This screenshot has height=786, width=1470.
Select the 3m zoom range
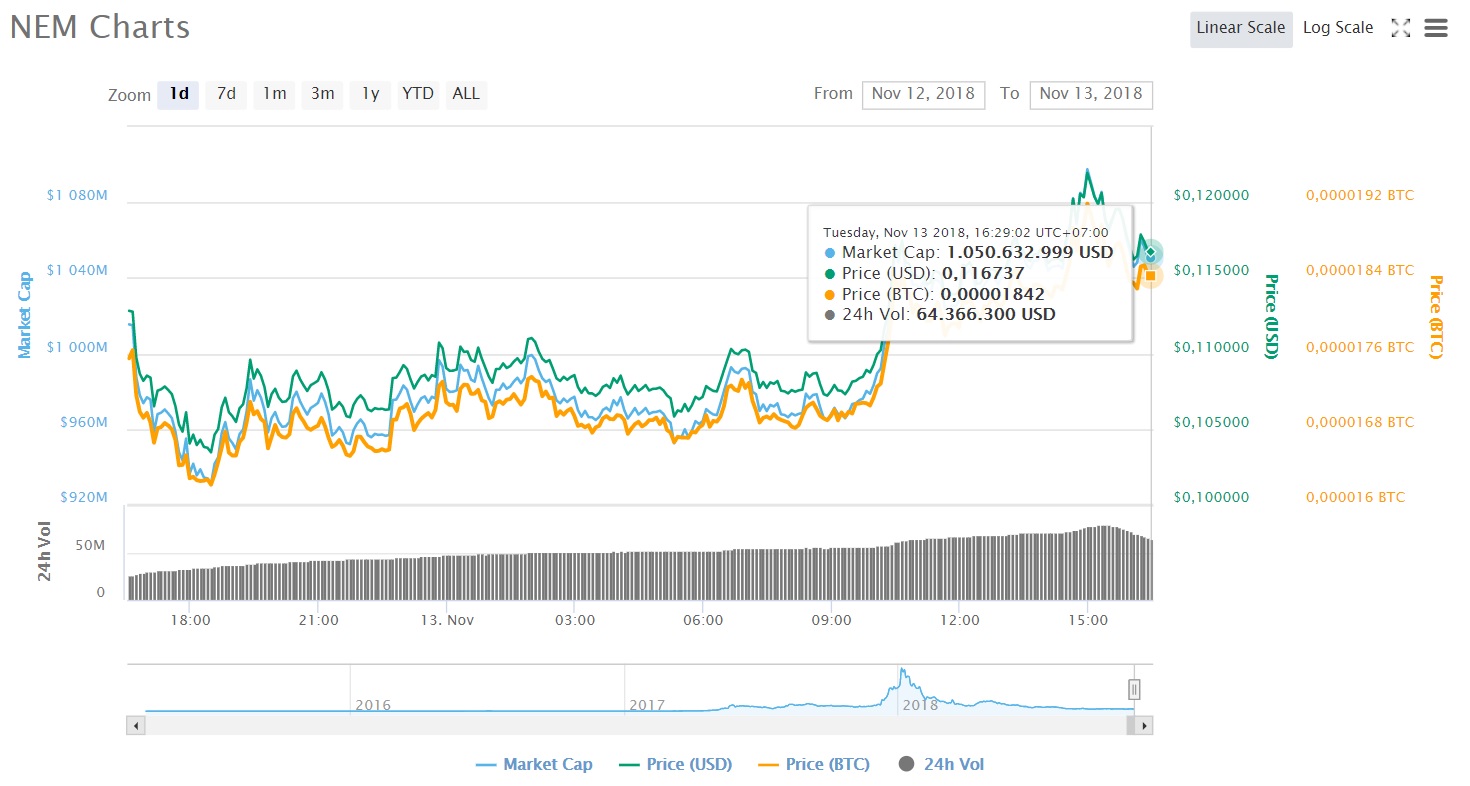323,94
